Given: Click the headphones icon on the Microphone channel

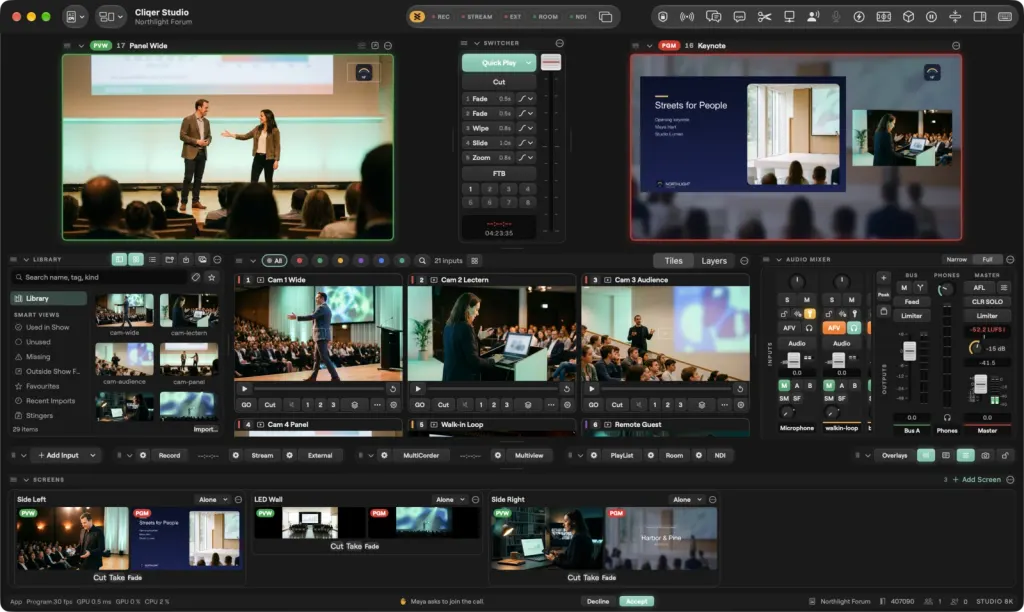Looking at the screenshot, I should pyautogui.click(x=809, y=328).
